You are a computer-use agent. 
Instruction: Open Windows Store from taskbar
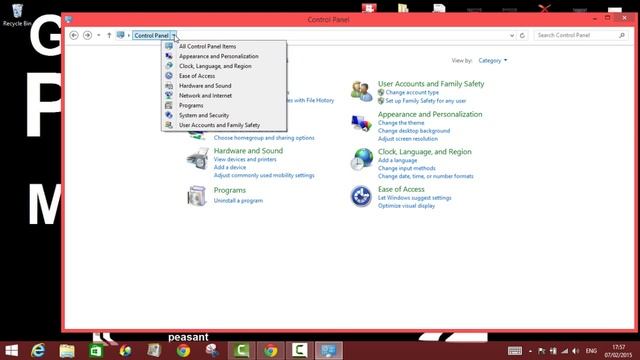(x=96, y=351)
